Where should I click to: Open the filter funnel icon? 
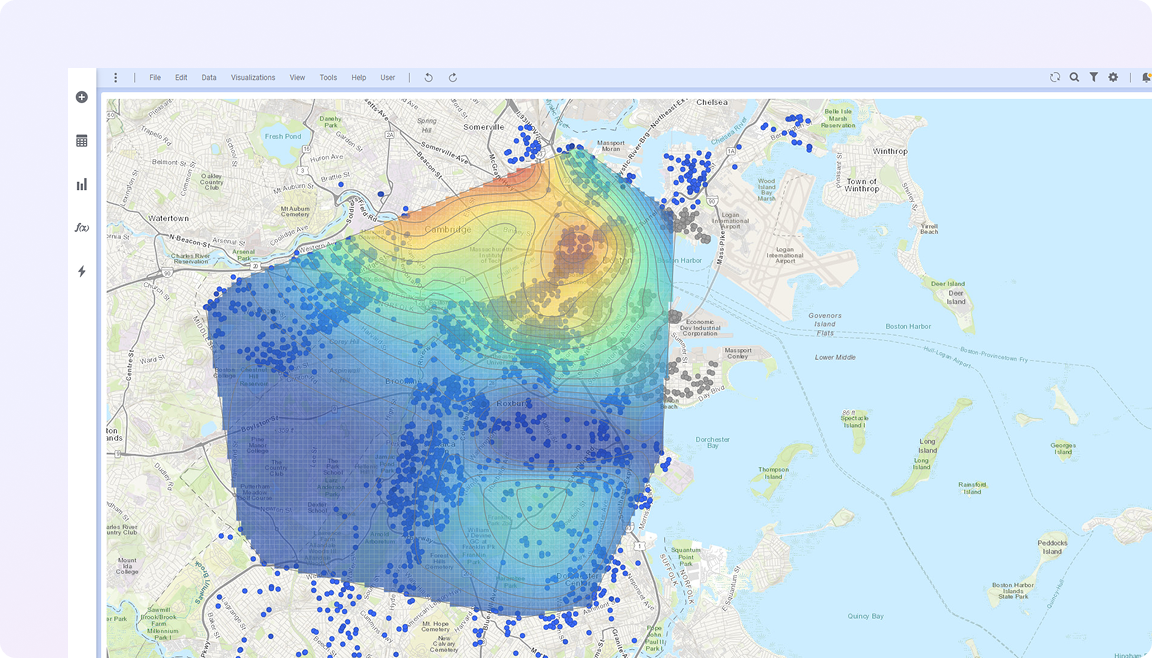click(x=1094, y=77)
